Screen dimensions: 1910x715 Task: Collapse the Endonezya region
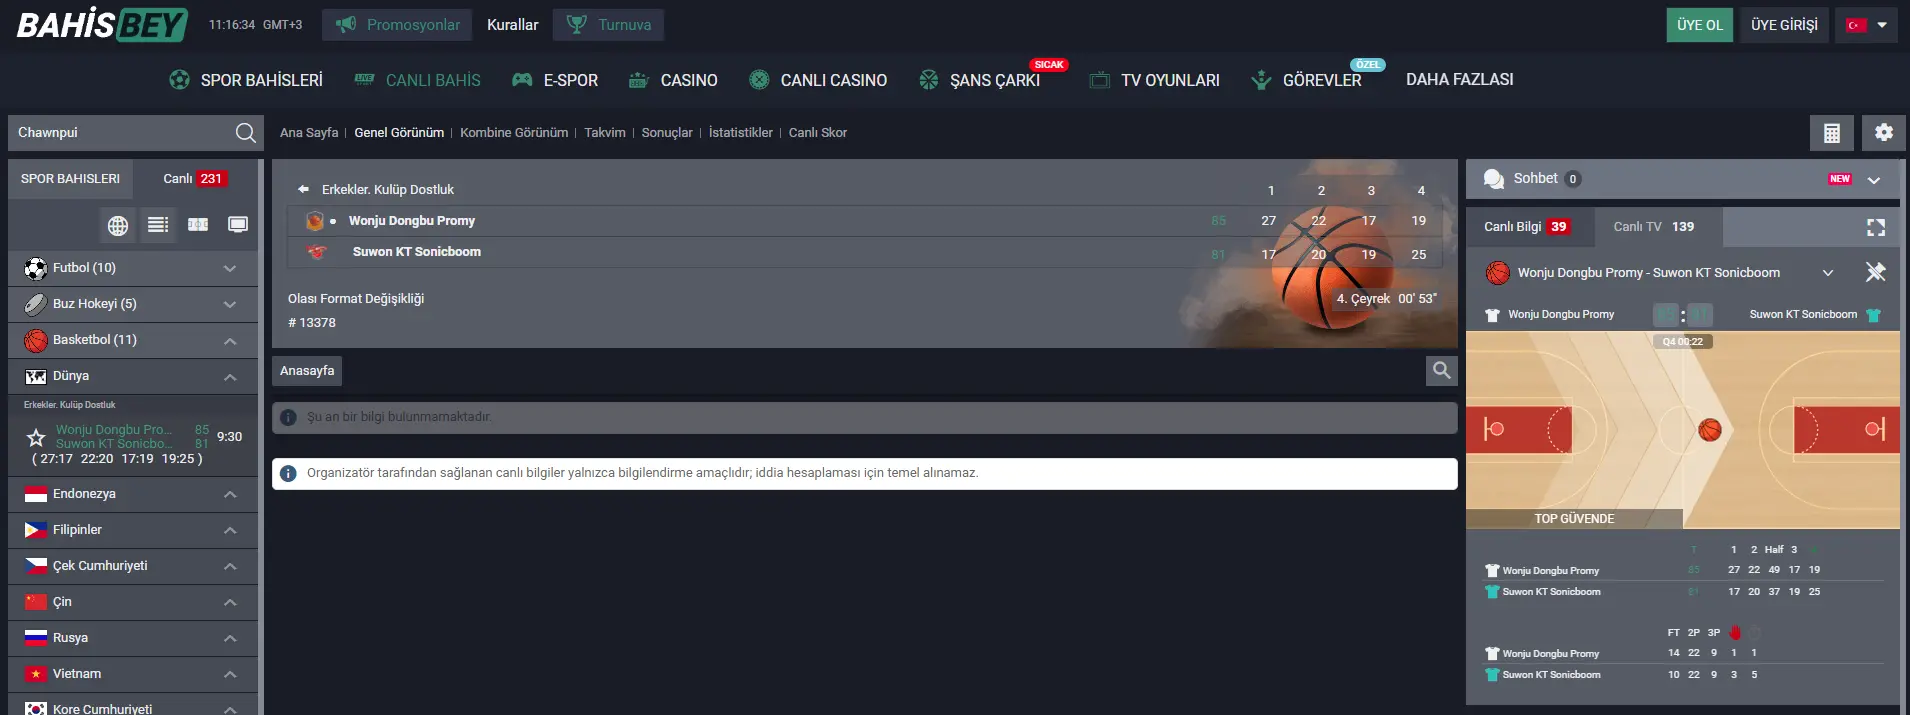point(133,494)
